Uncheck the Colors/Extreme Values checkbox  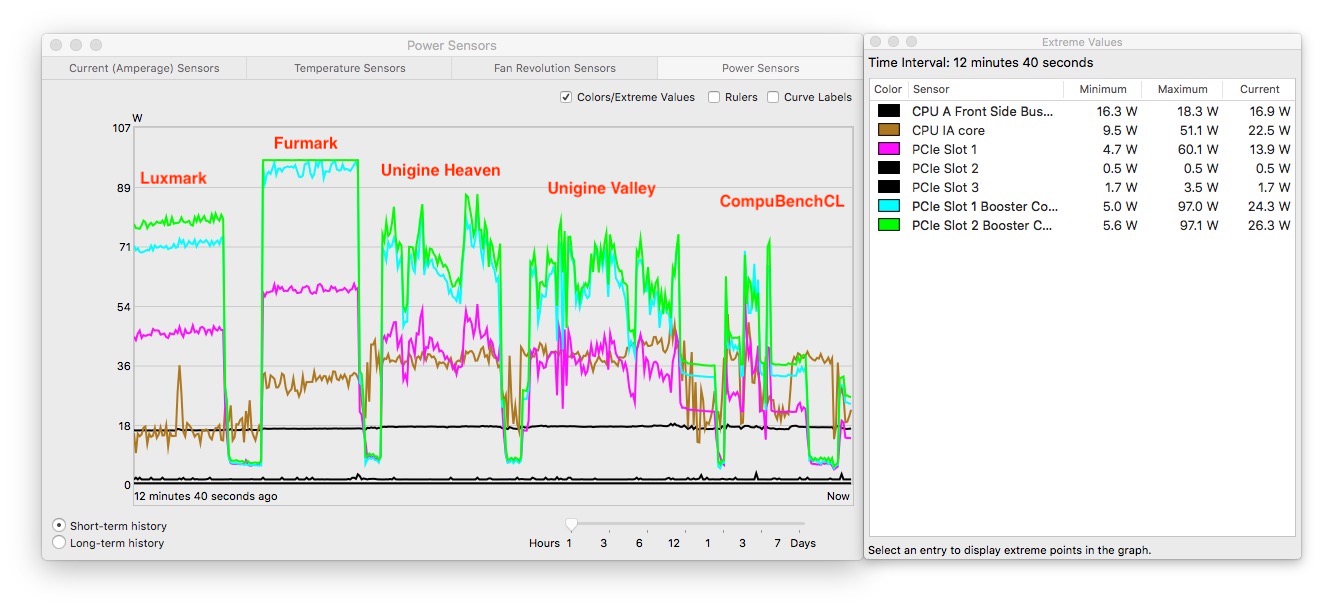click(566, 97)
